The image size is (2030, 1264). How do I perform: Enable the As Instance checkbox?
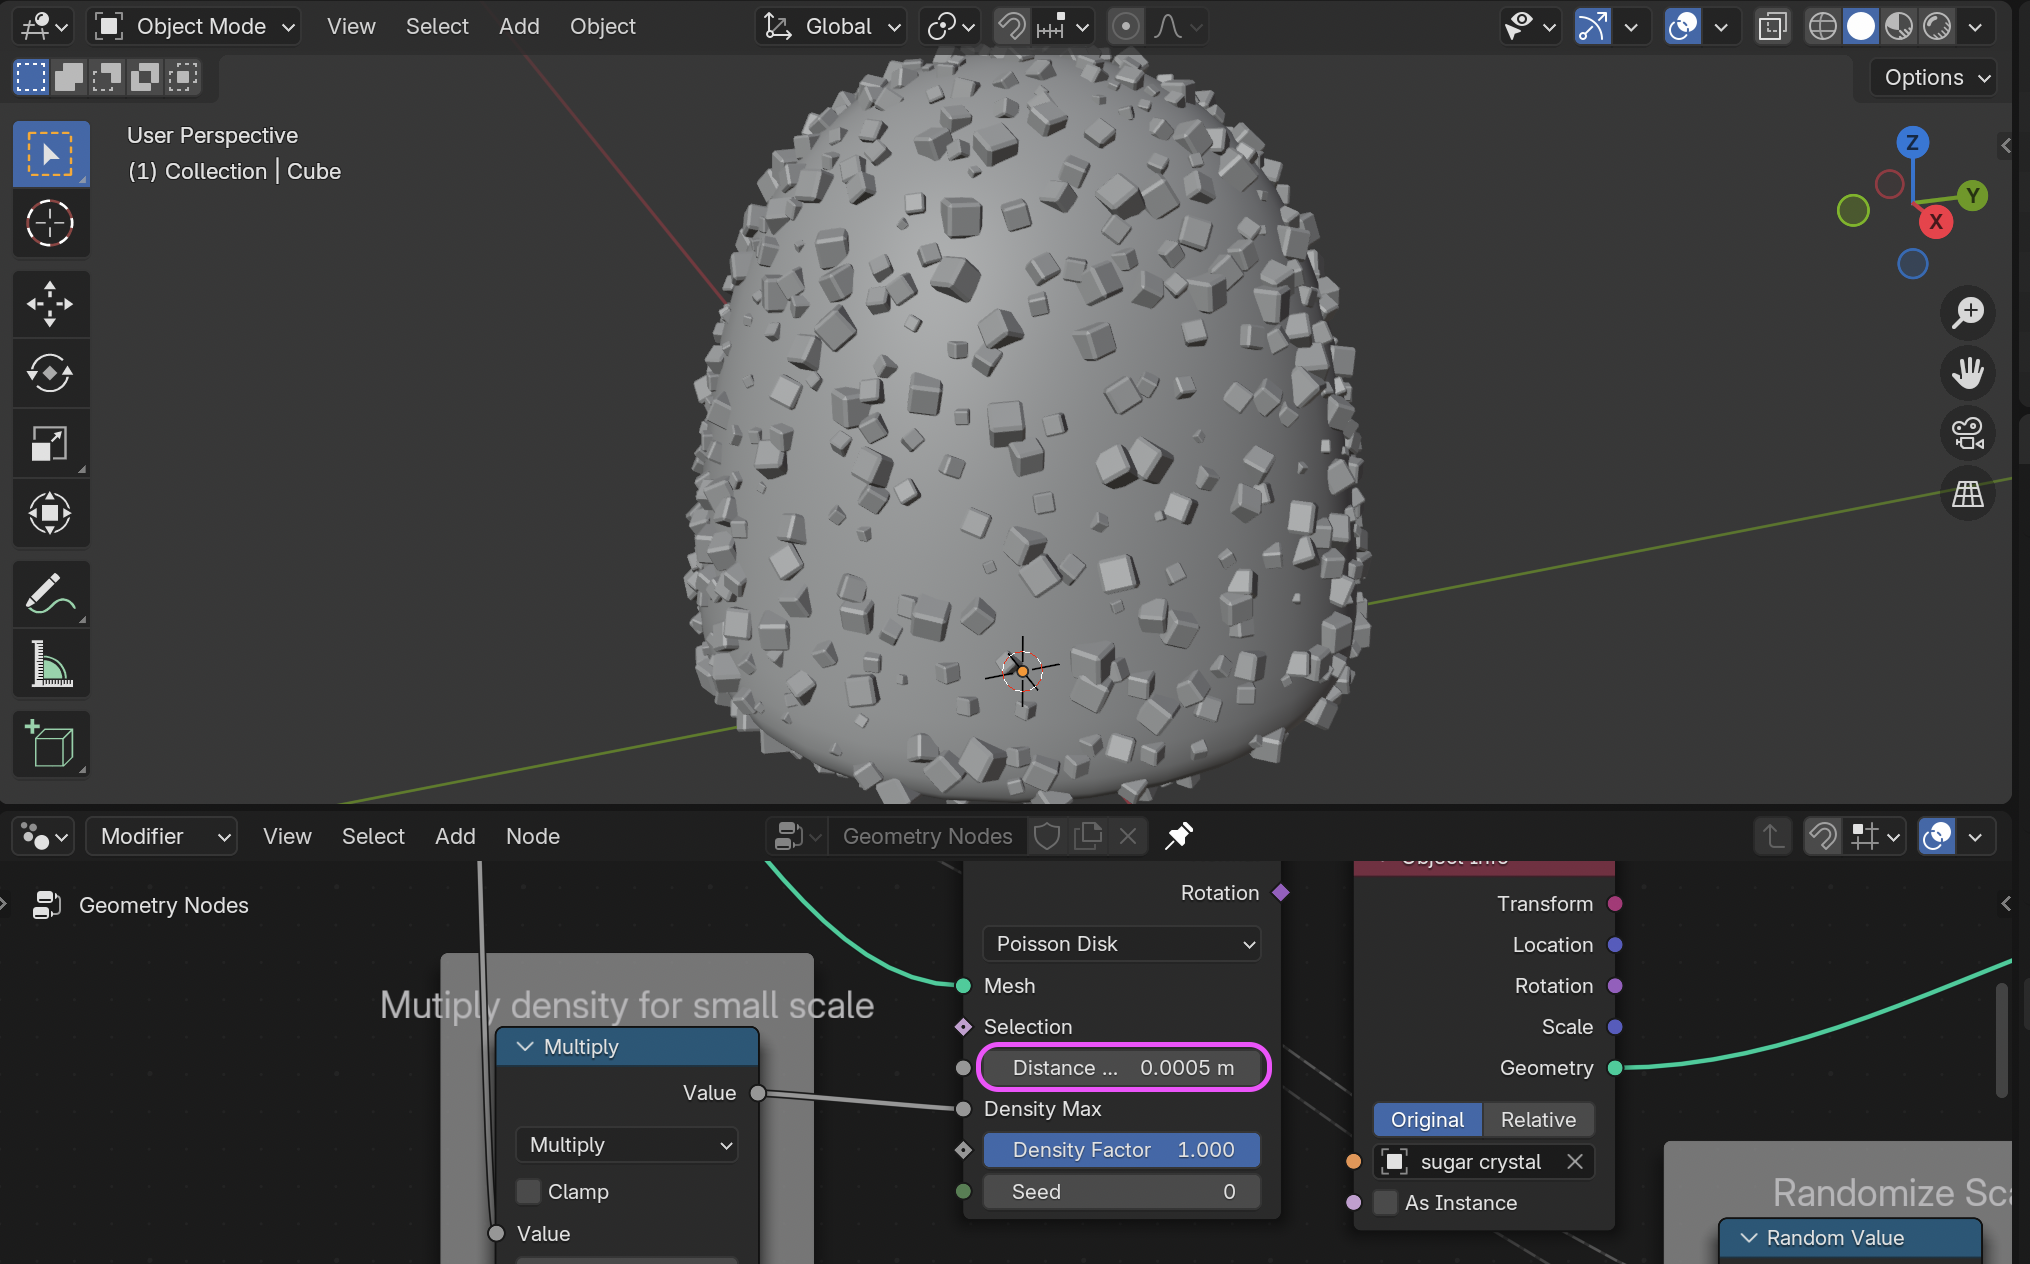tap(1386, 1202)
